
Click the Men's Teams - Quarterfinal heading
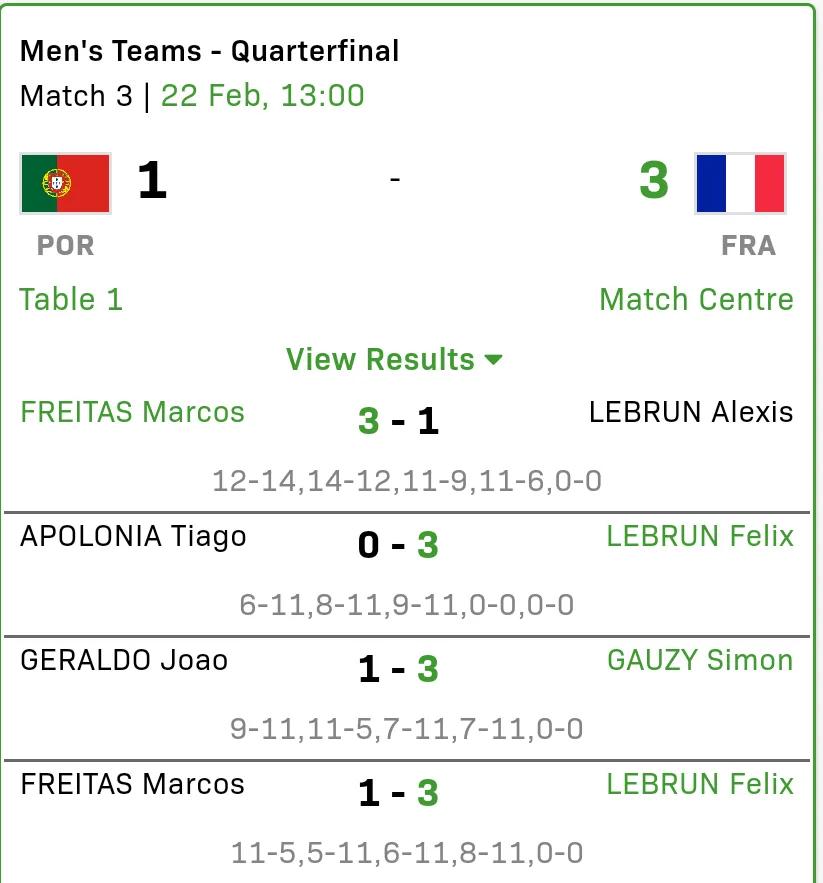210,51
